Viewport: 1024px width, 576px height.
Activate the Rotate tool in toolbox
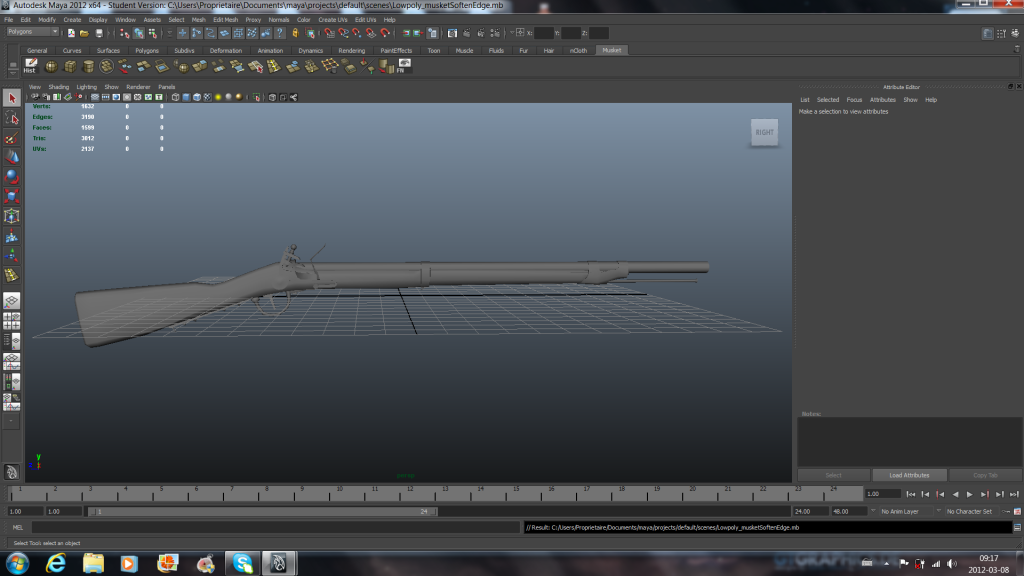coord(12,176)
